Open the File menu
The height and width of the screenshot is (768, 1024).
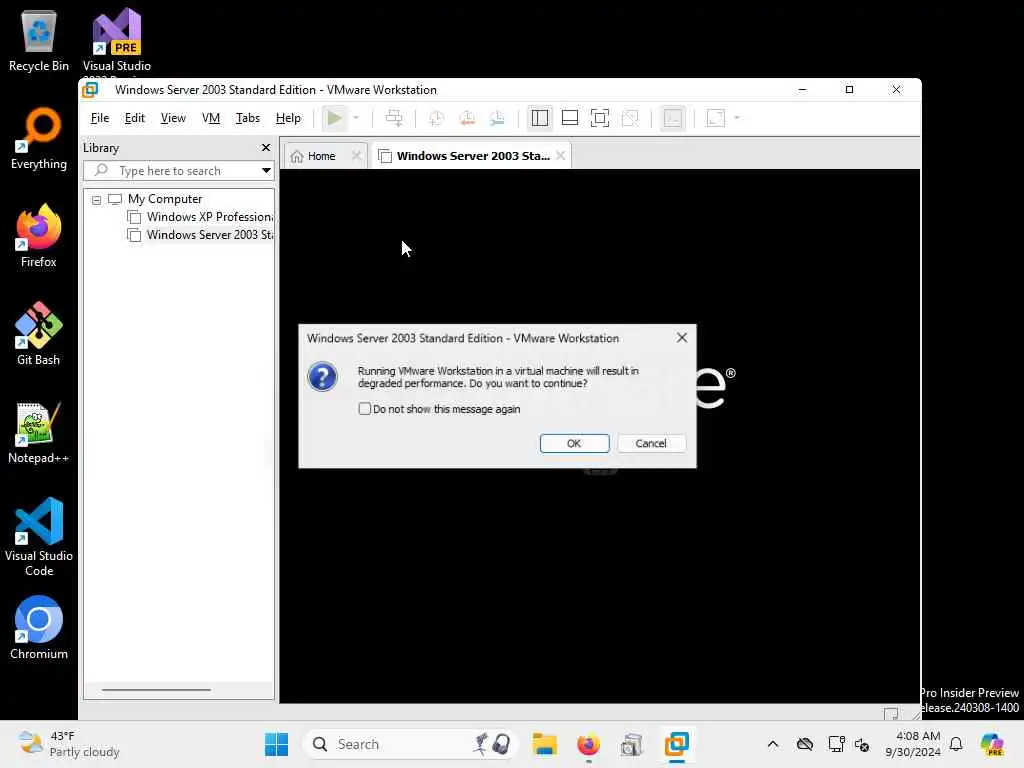(100, 118)
